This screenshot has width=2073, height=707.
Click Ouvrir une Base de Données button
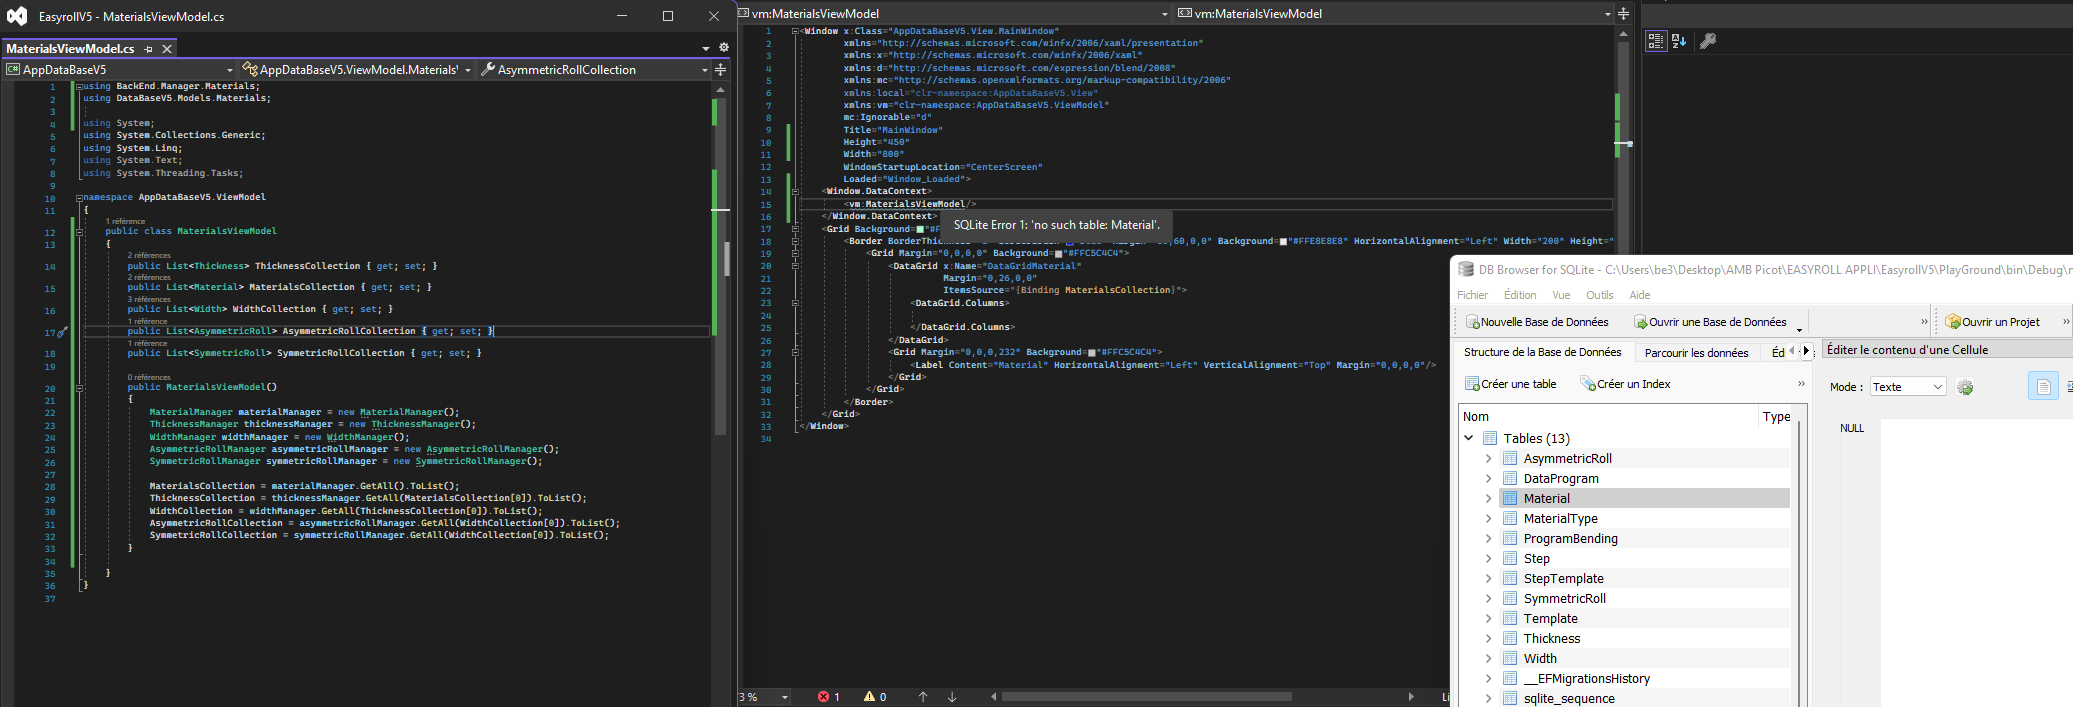[x=1710, y=322]
